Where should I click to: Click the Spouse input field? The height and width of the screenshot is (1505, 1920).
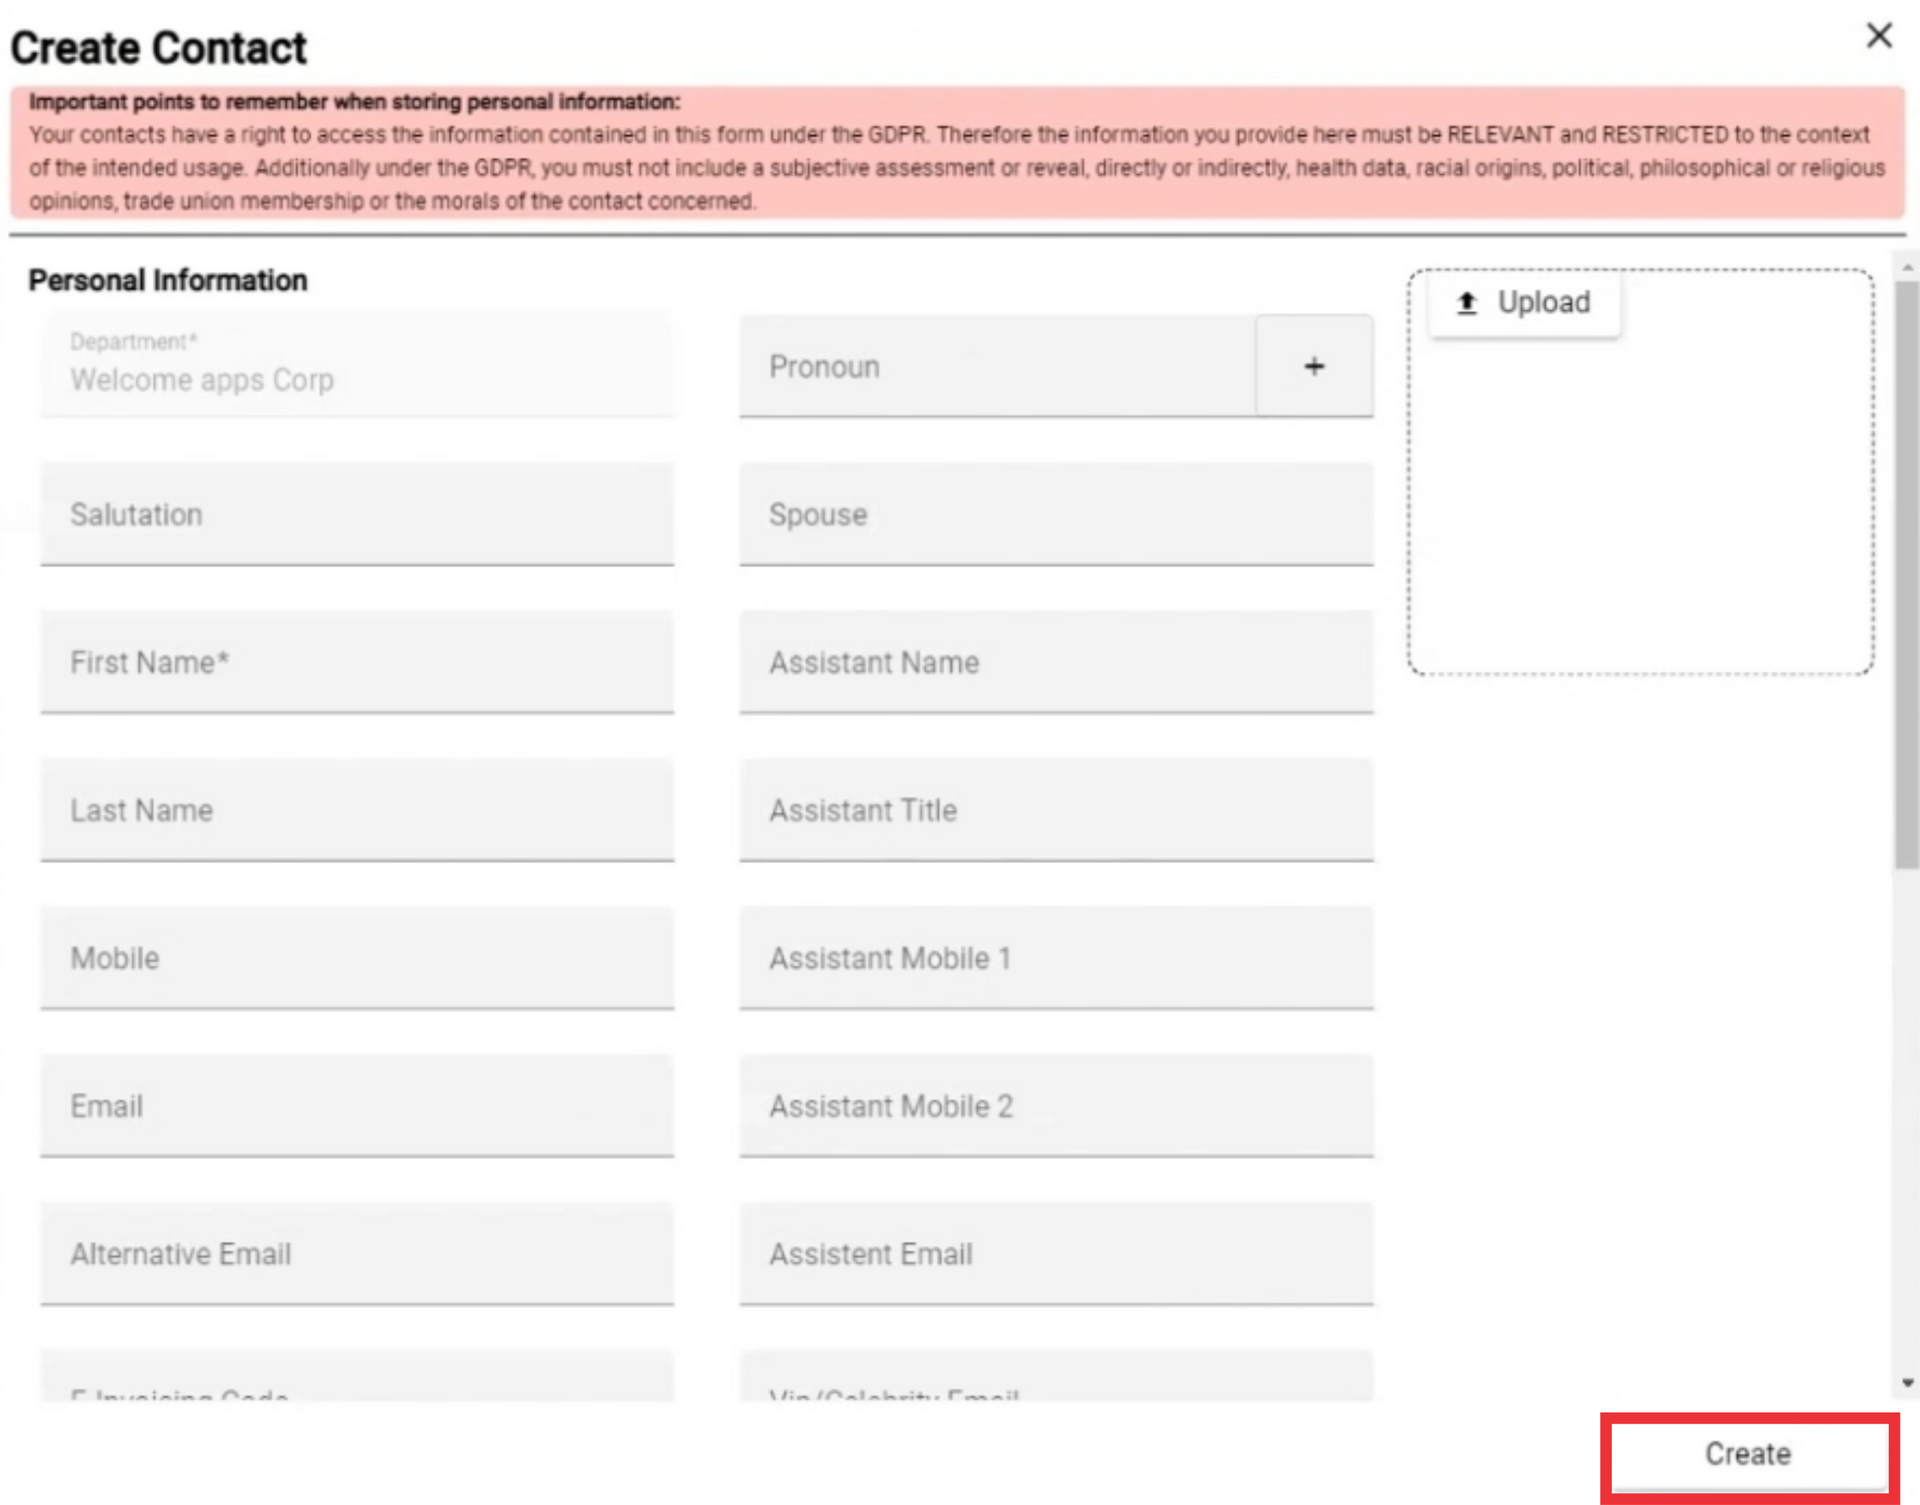(1056, 514)
